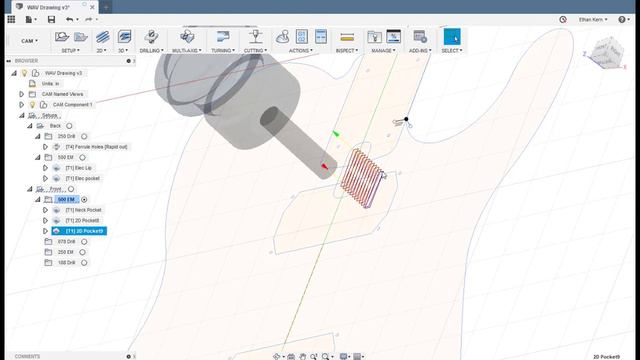Choose the 2D milling toolpath icon

102,37
